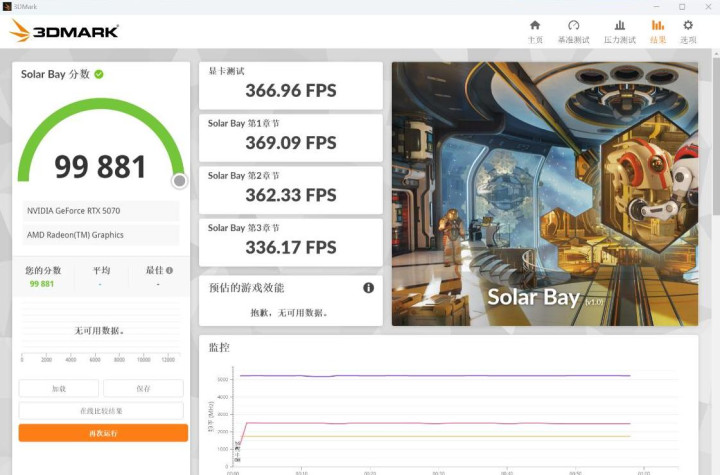Minimize the 3DMark window
The height and width of the screenshot is (475, 720).
coord(656,7)
